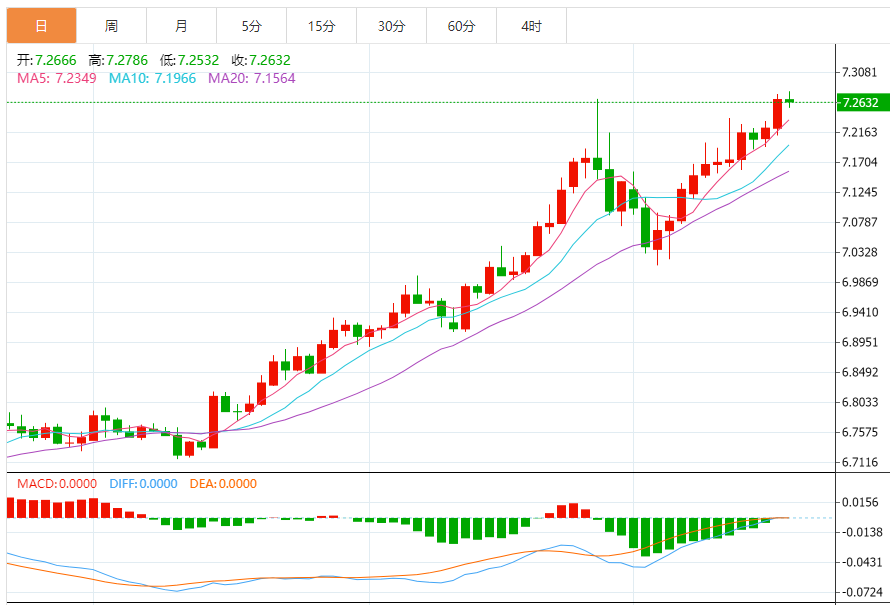This screenshot has width=890, height=605.
Task: Click the high price 高:7.2786
Action: click(118, 60)
